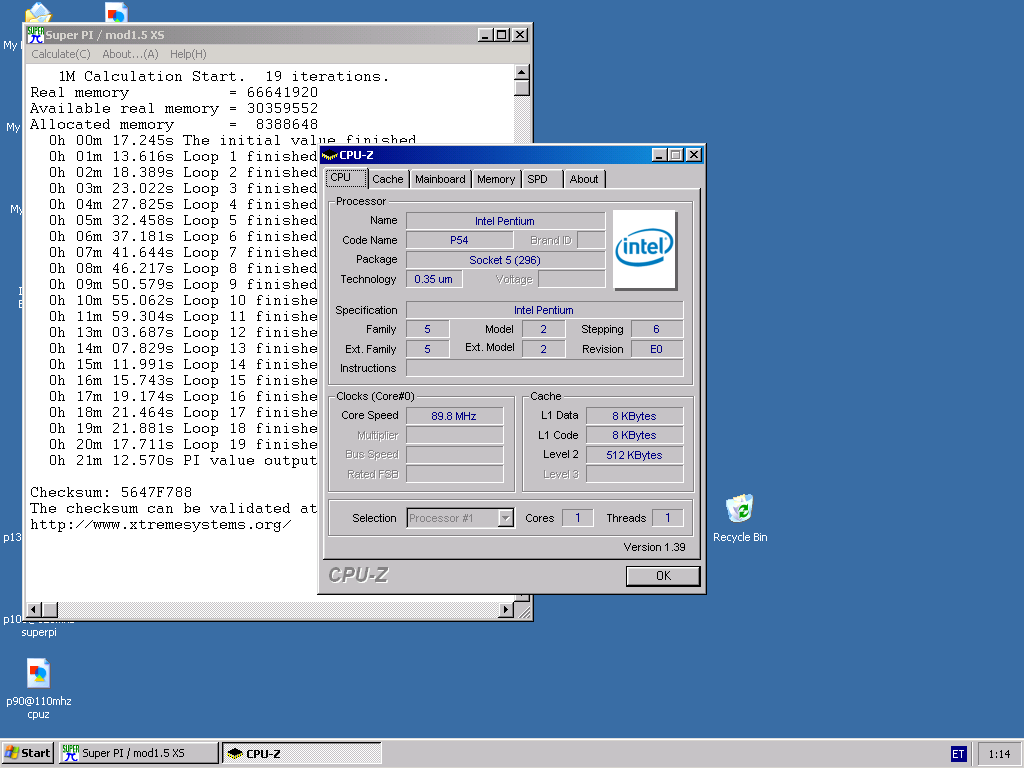The height and width of the screenshot is (768, 1024).
Task: Open the About...(A) menu in Super PI
Action: click(131, 54)
